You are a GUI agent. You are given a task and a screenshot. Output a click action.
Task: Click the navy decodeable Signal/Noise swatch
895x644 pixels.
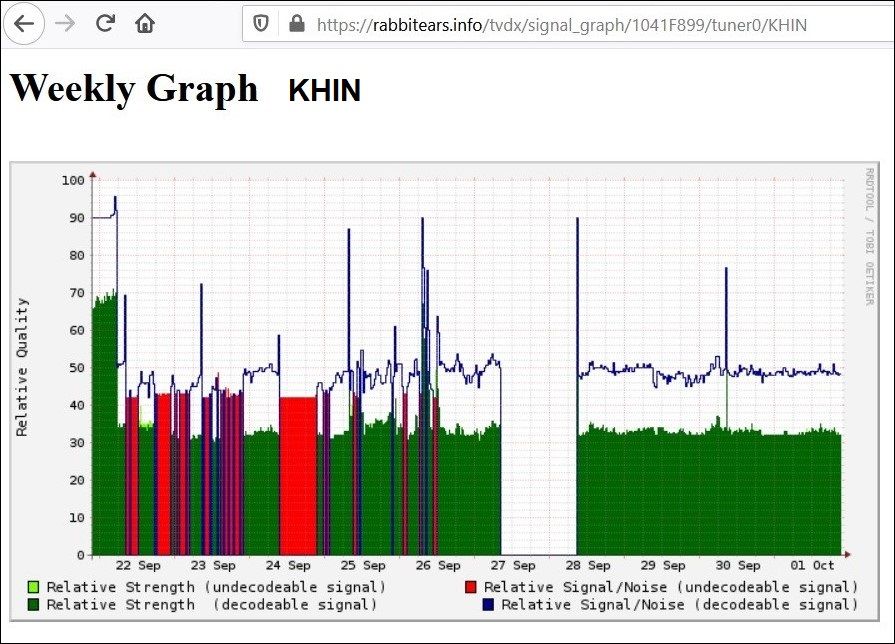click(x=488, y=605)
